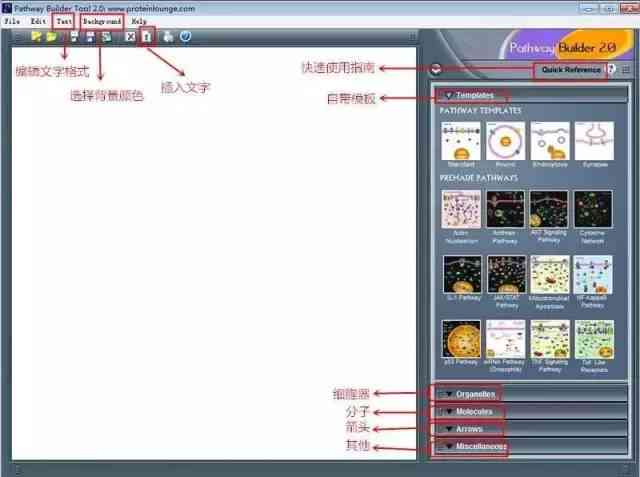Screen dimensions: 640x477
Task: Open the Background menu
Action: coord(102,21)
